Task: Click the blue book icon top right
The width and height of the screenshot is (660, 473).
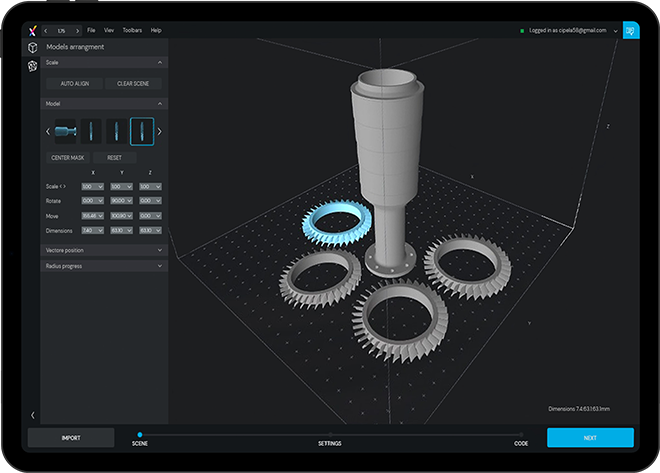Action: click(631, 31)
